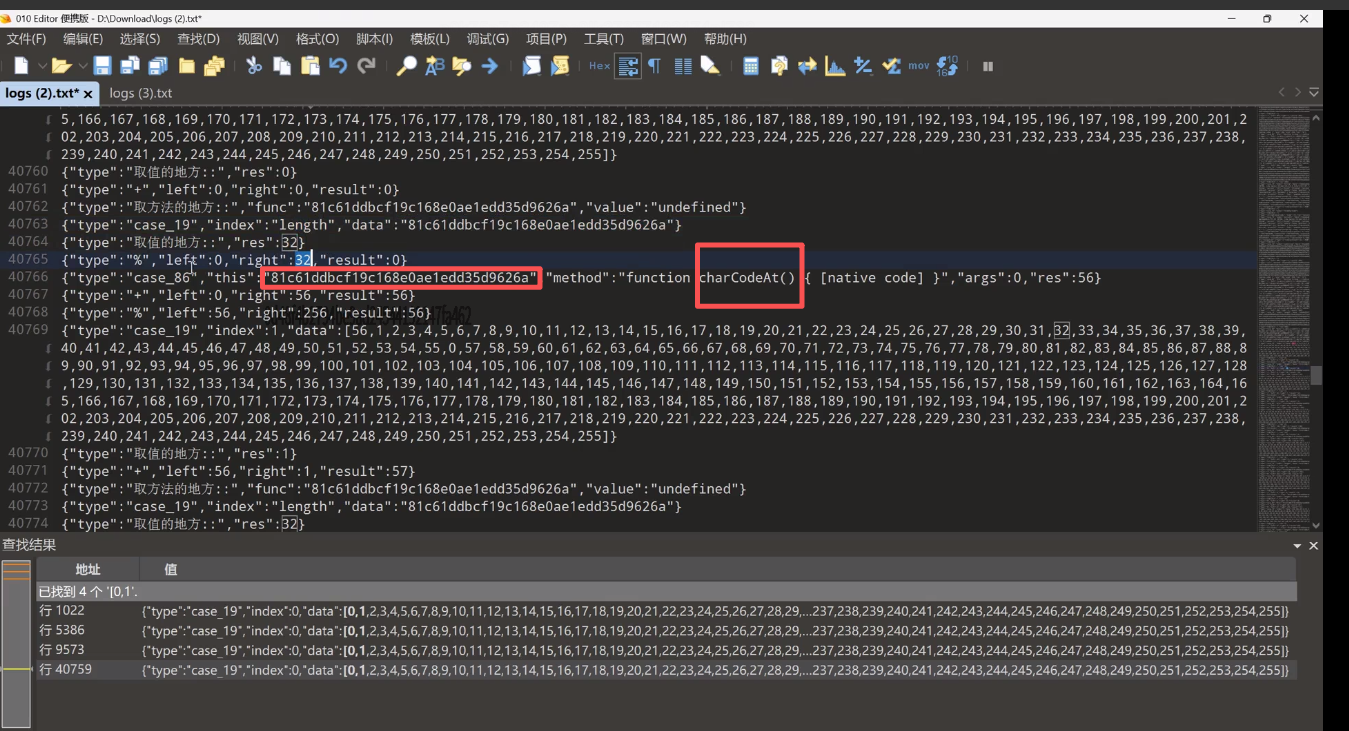Click the open file folder icon
The width and height of the screenshot is (1349, 731).
tap(61, 66)
